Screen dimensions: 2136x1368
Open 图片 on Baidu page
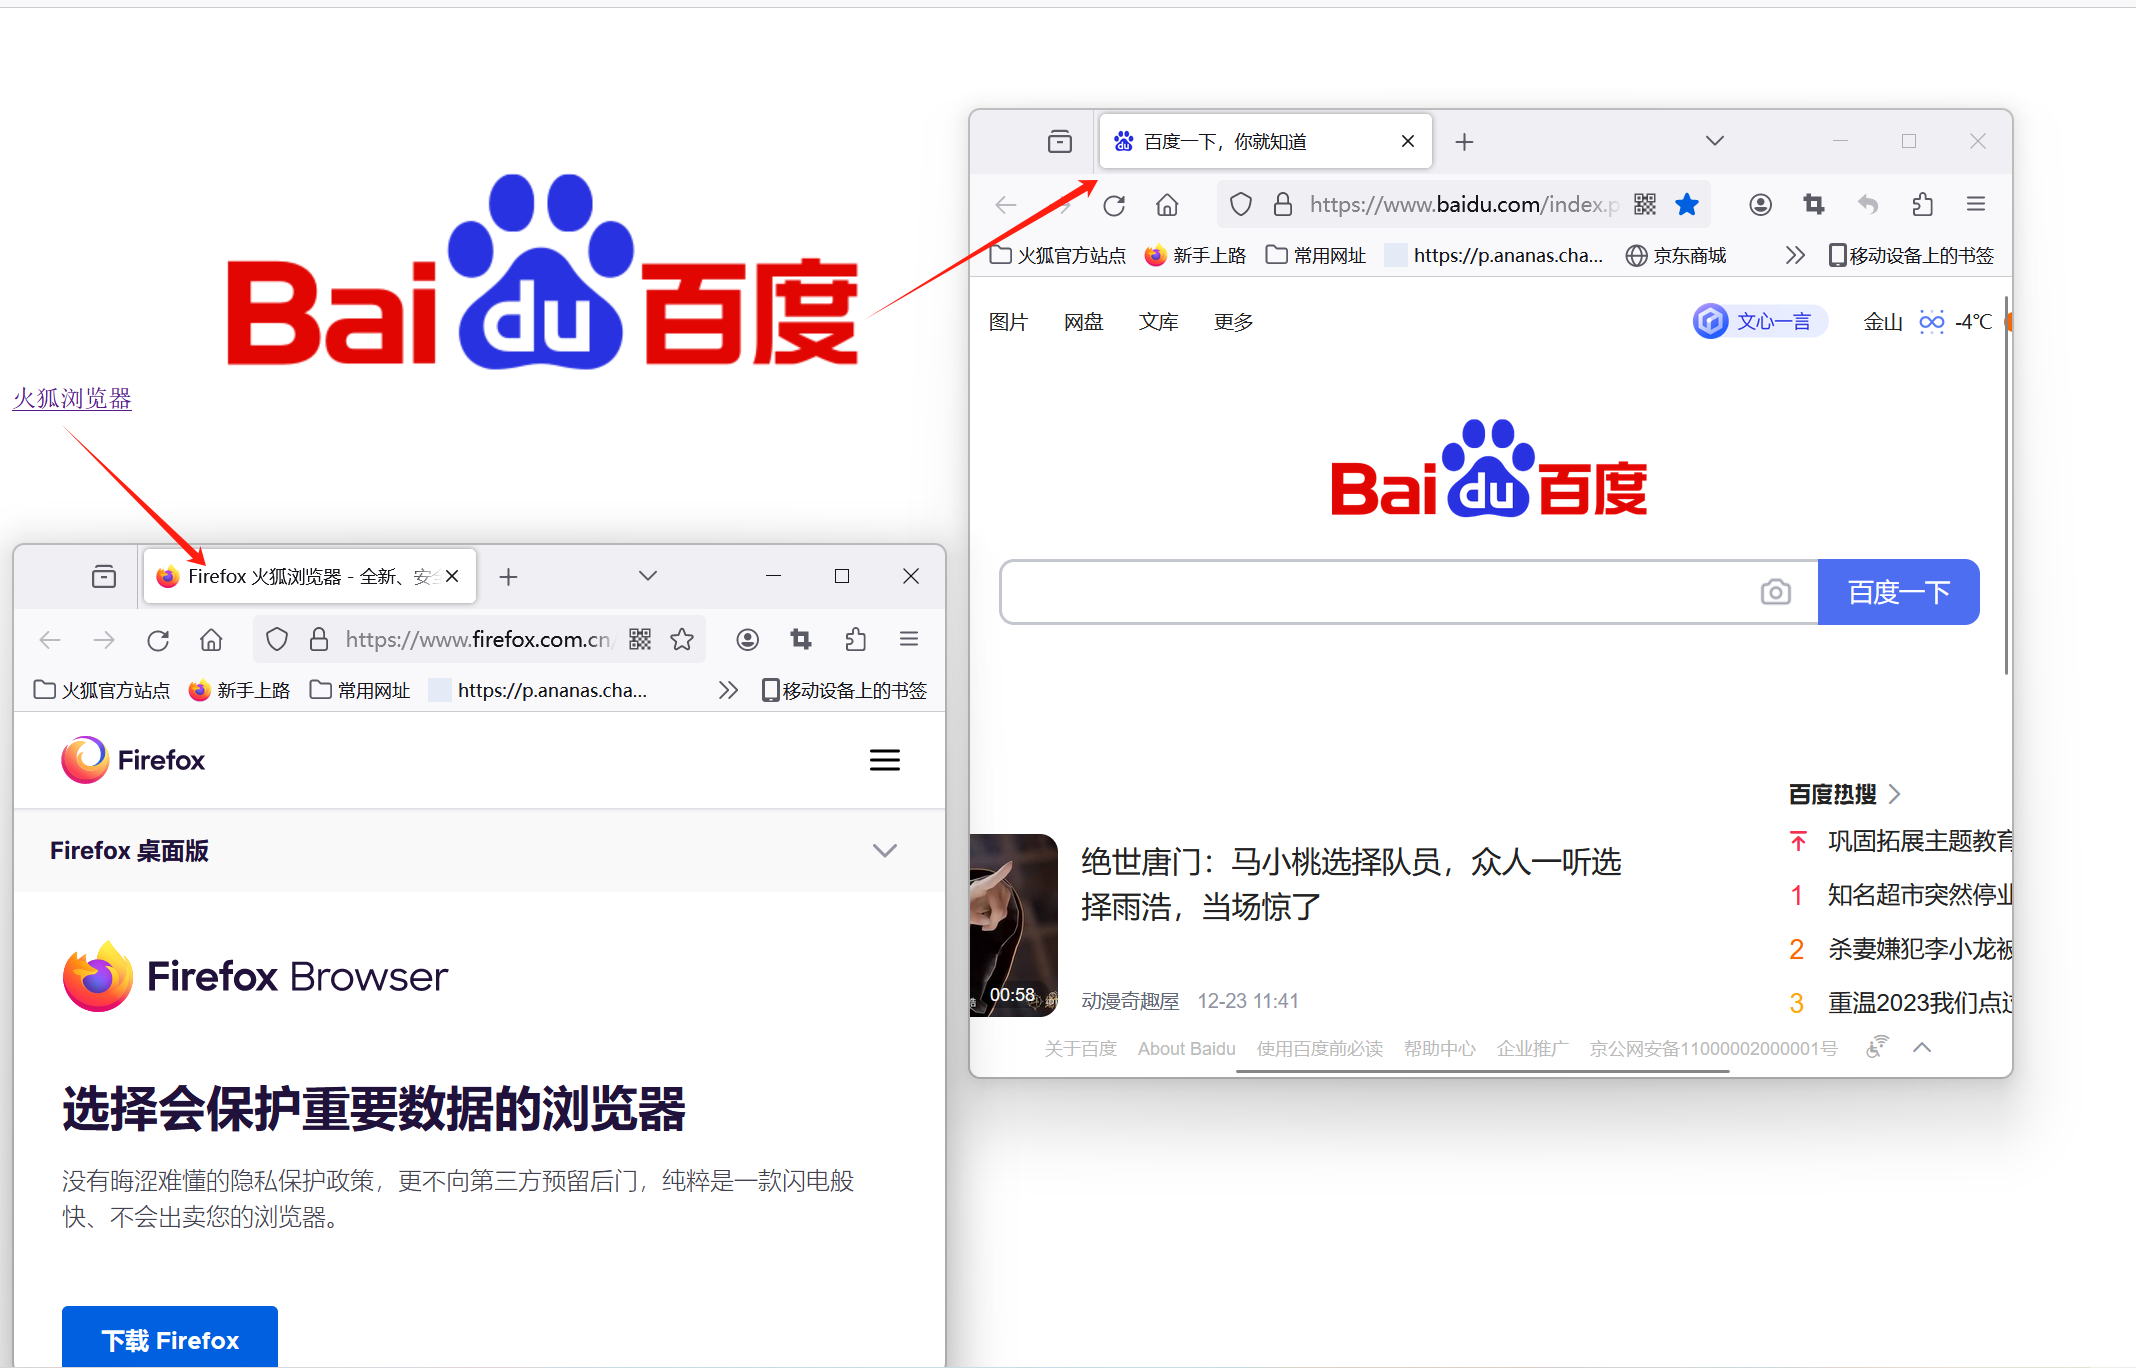click(1008, 322)
